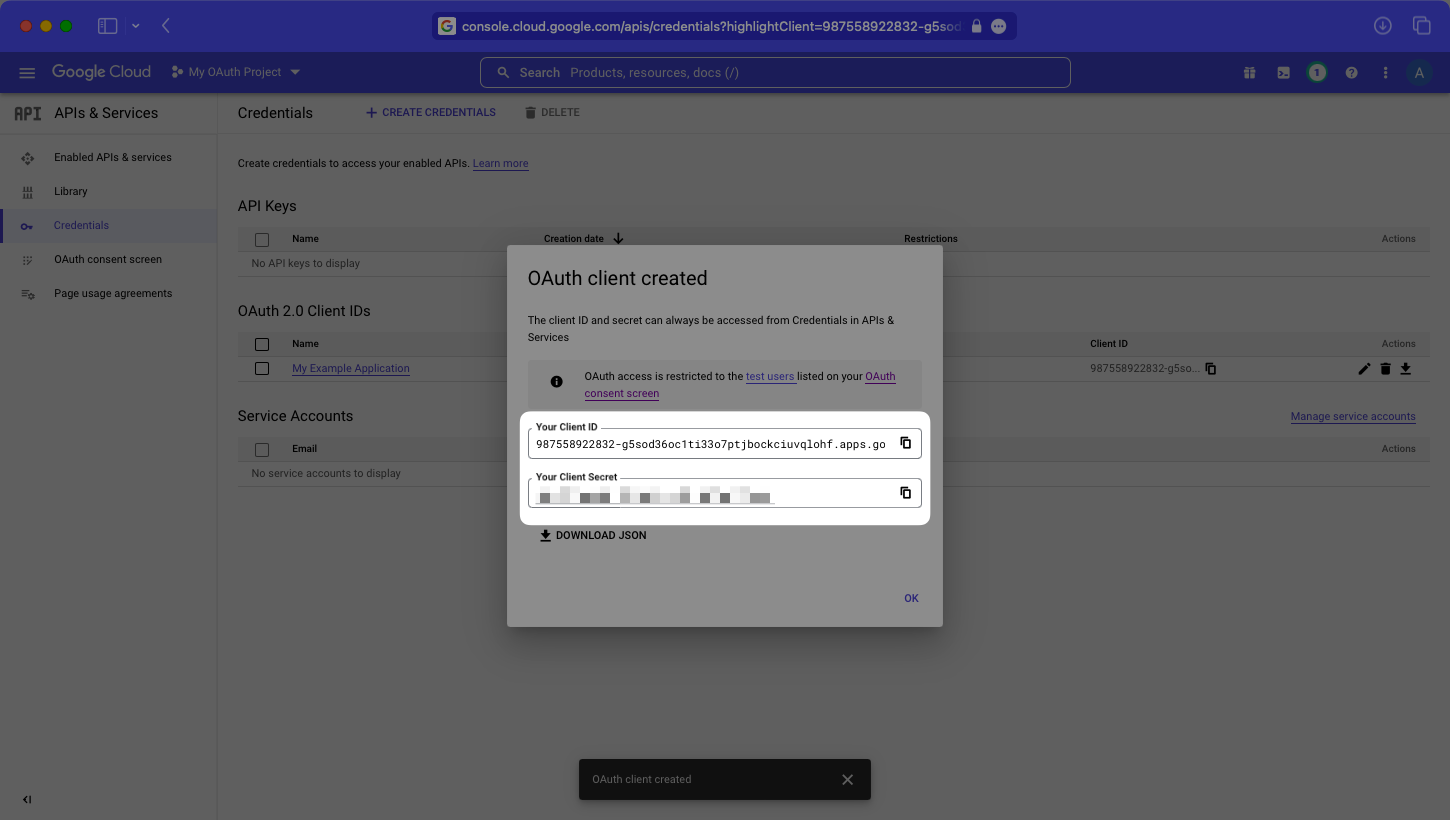The image size is (1450, 820).
Task: Open the Library sidebar section
Action: coord(71,191)
